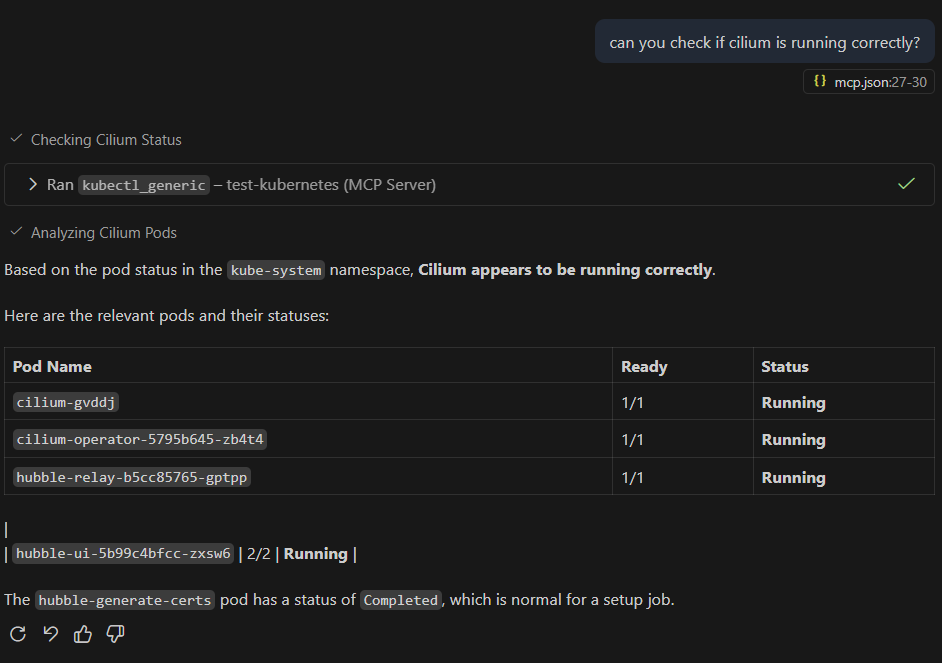The image size is (942, 663).
Task: Click the green checkmark on kubectl_generic row
Action: coord(906,184)
